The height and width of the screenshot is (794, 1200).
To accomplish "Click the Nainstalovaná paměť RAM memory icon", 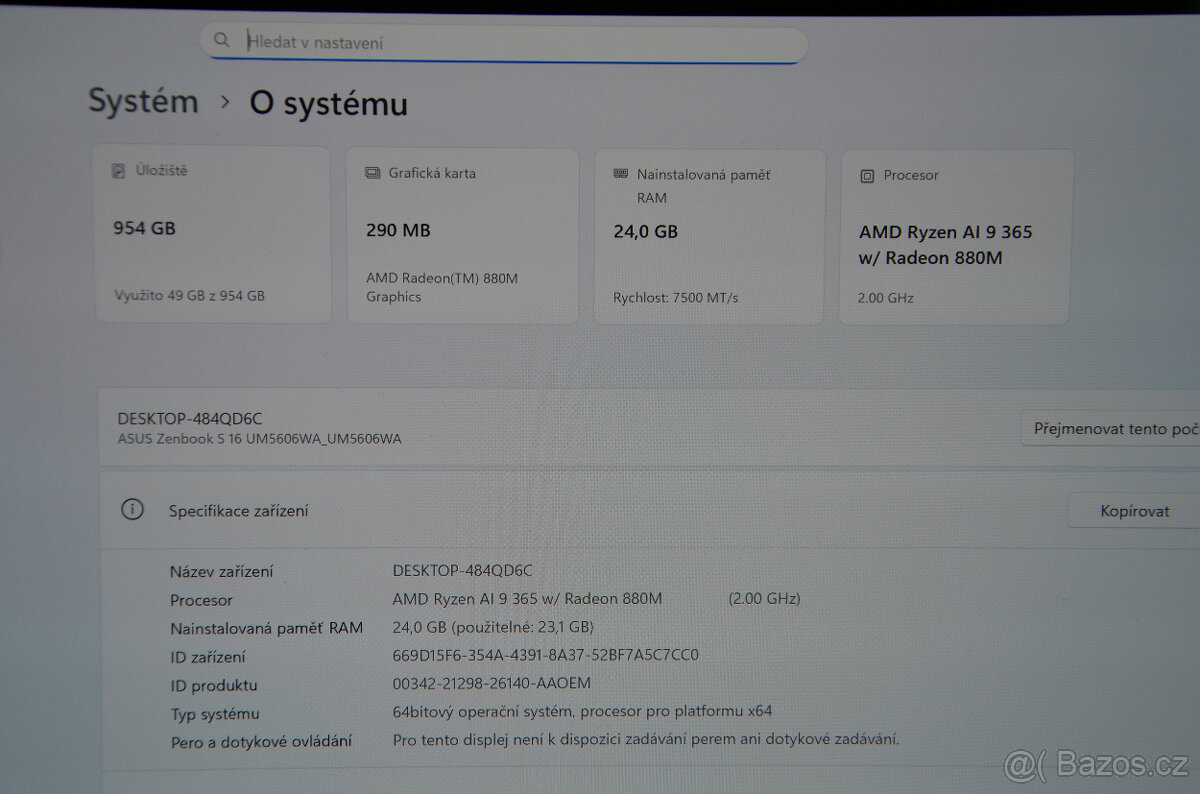I will 622,174.
